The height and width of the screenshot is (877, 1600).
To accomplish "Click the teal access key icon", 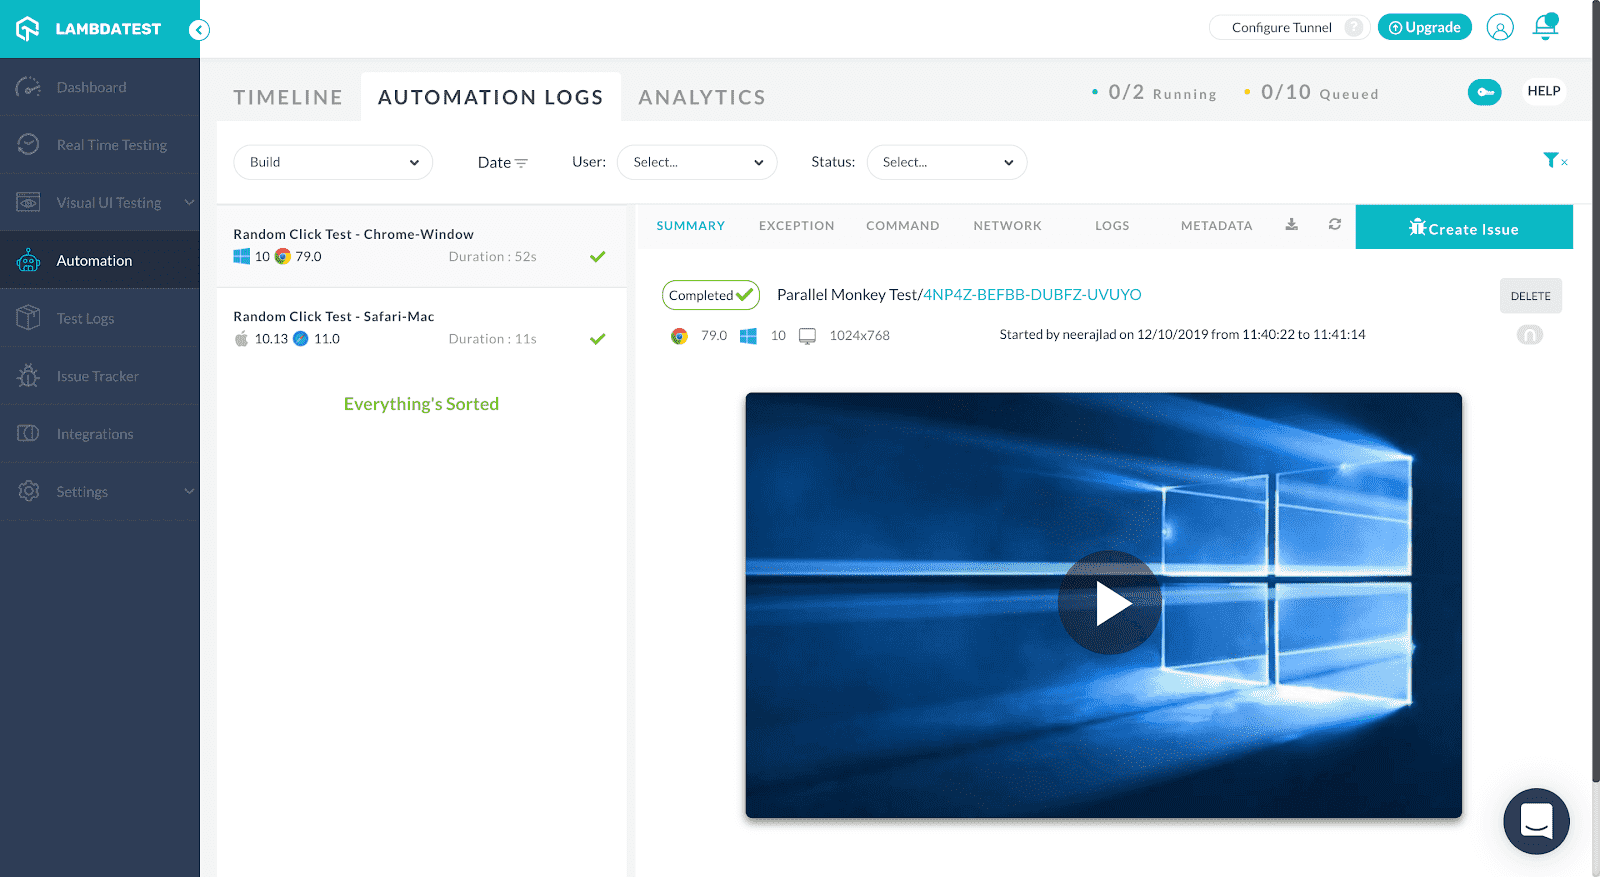I will [1484, 92].
